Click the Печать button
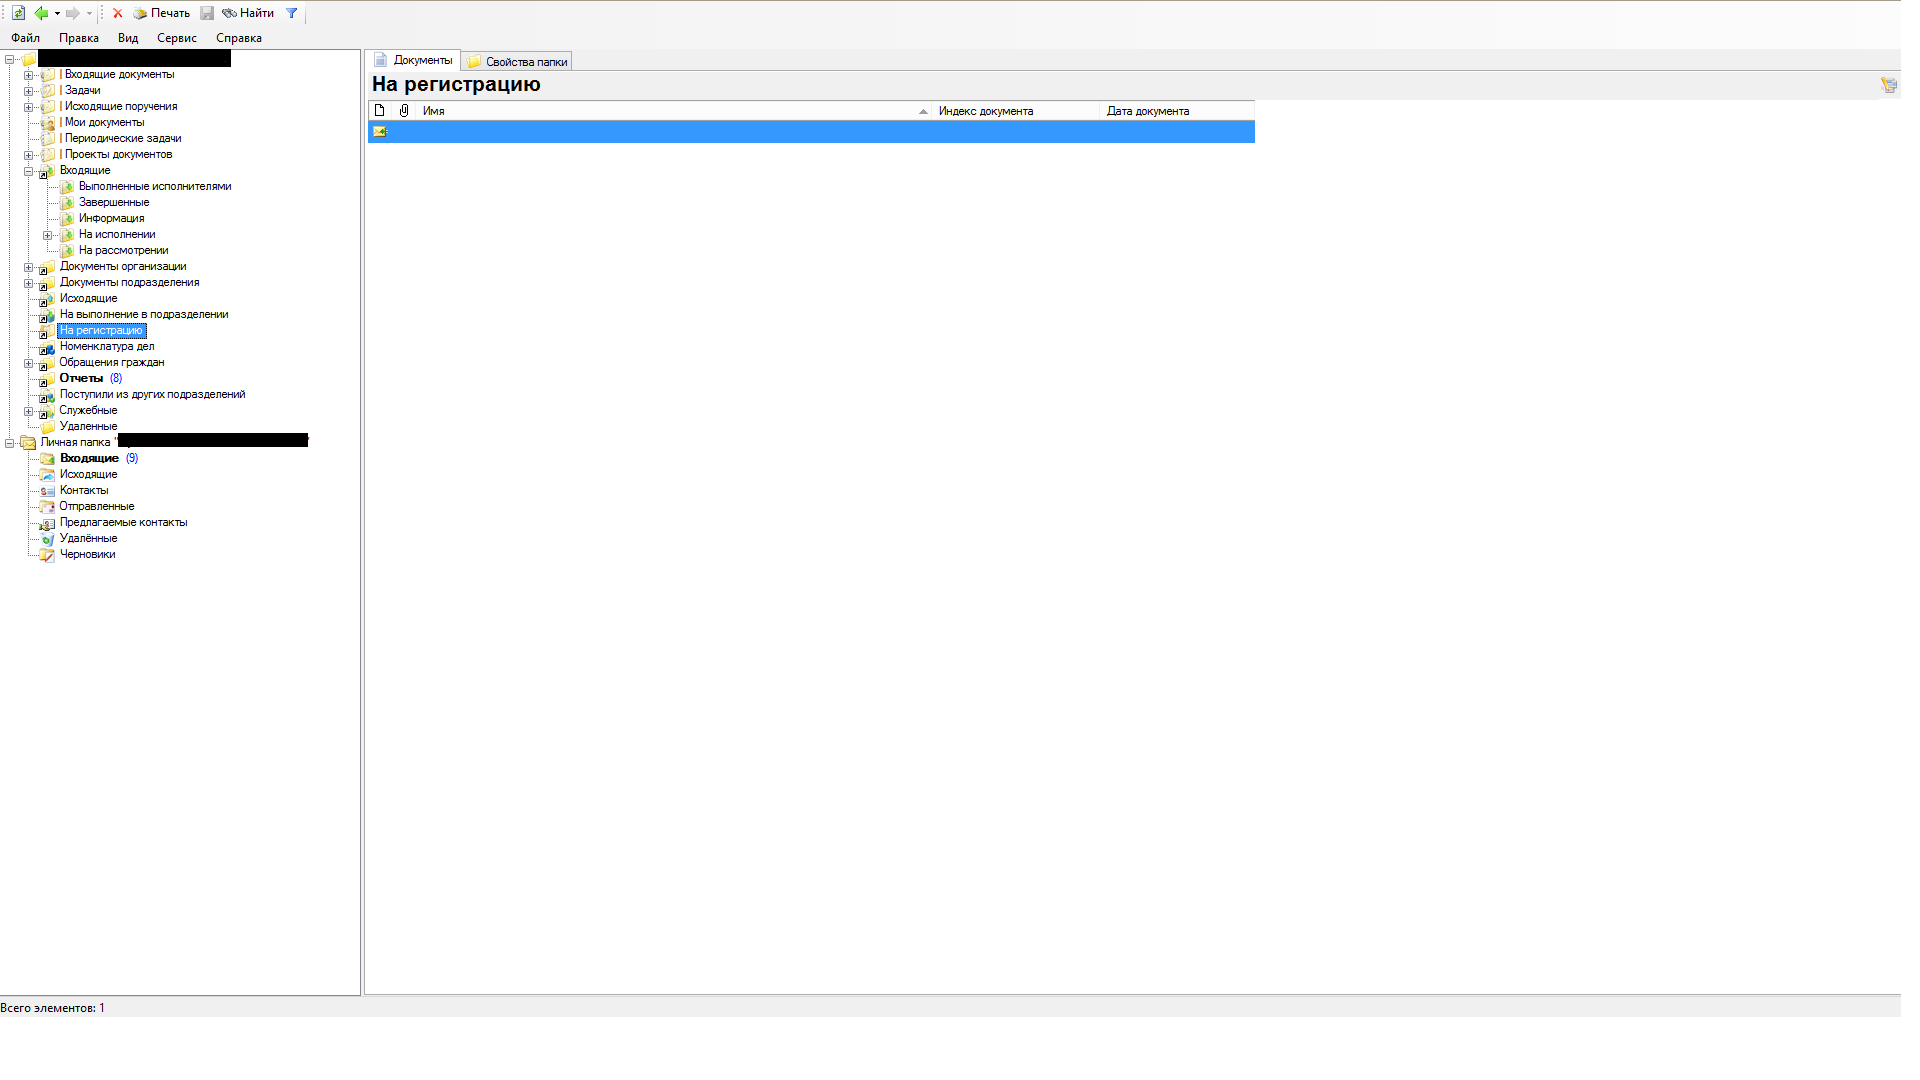 [162, 13]
